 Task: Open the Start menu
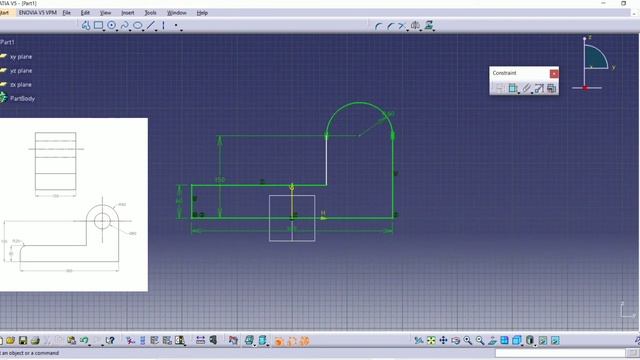pos(4,13)
